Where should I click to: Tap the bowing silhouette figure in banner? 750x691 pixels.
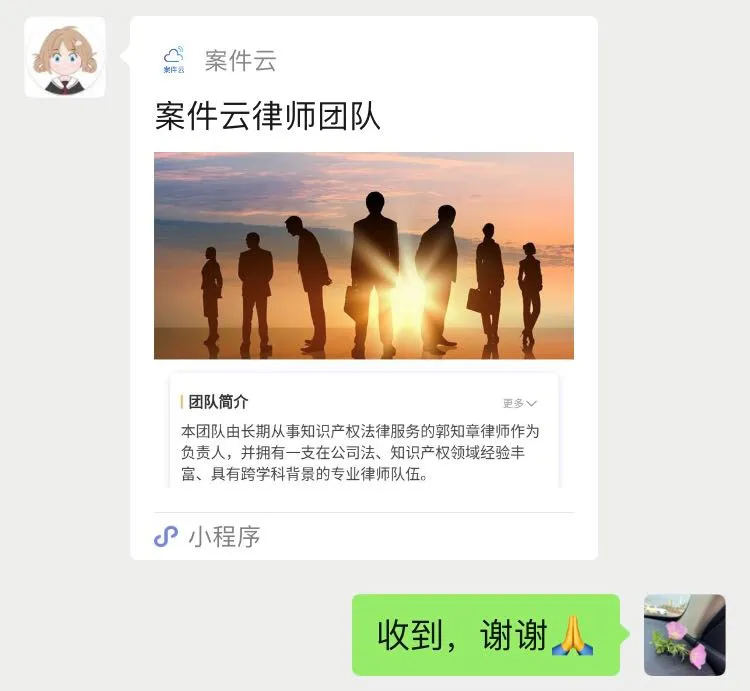311,282
